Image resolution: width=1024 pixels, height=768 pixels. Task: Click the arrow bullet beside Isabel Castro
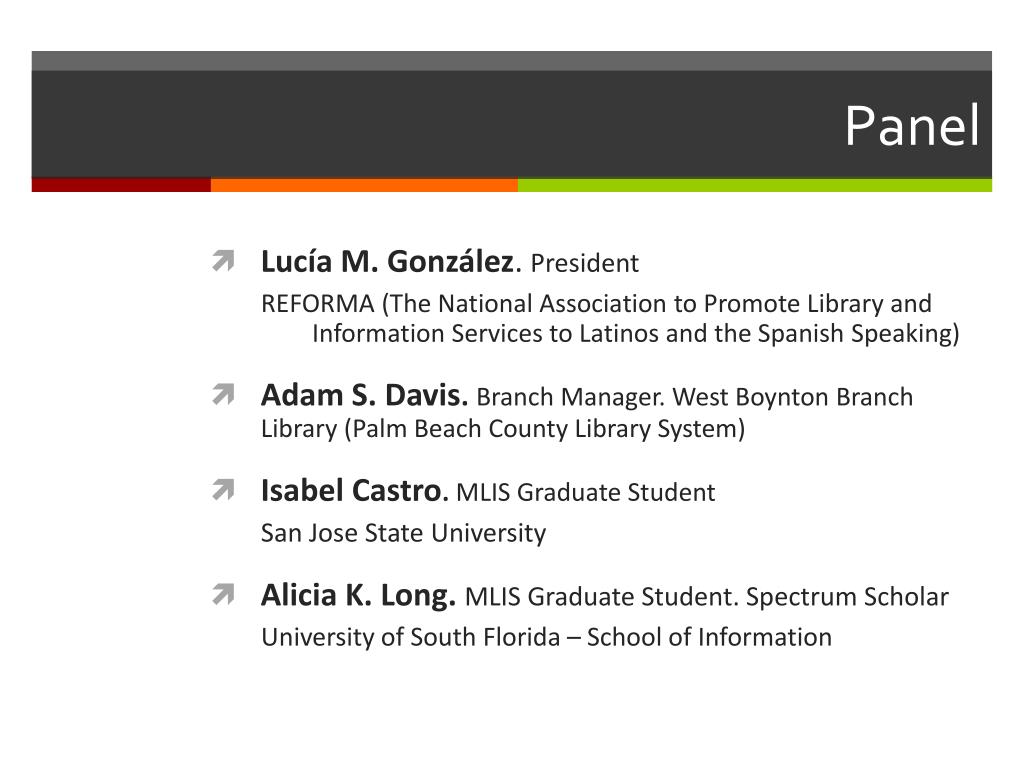tap(223, 490)
